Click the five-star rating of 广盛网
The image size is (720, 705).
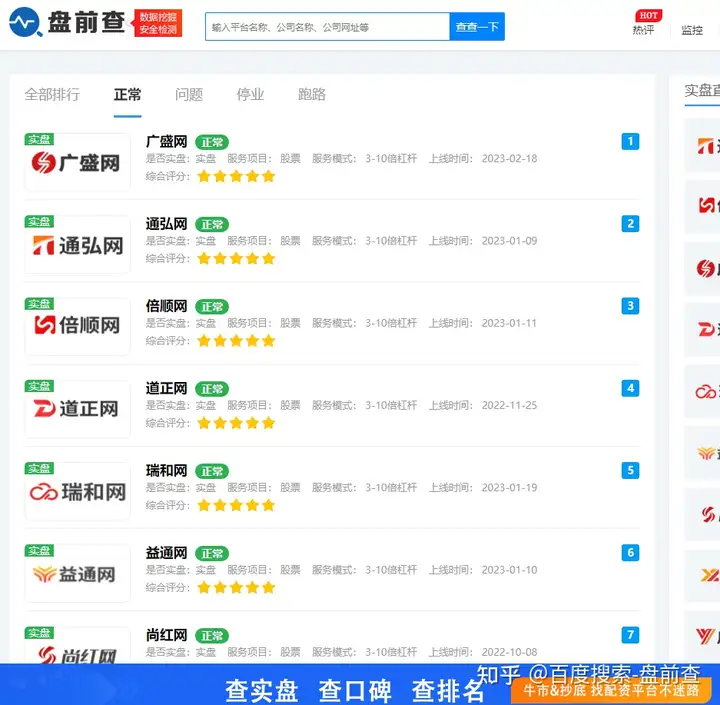pos(236,176)
